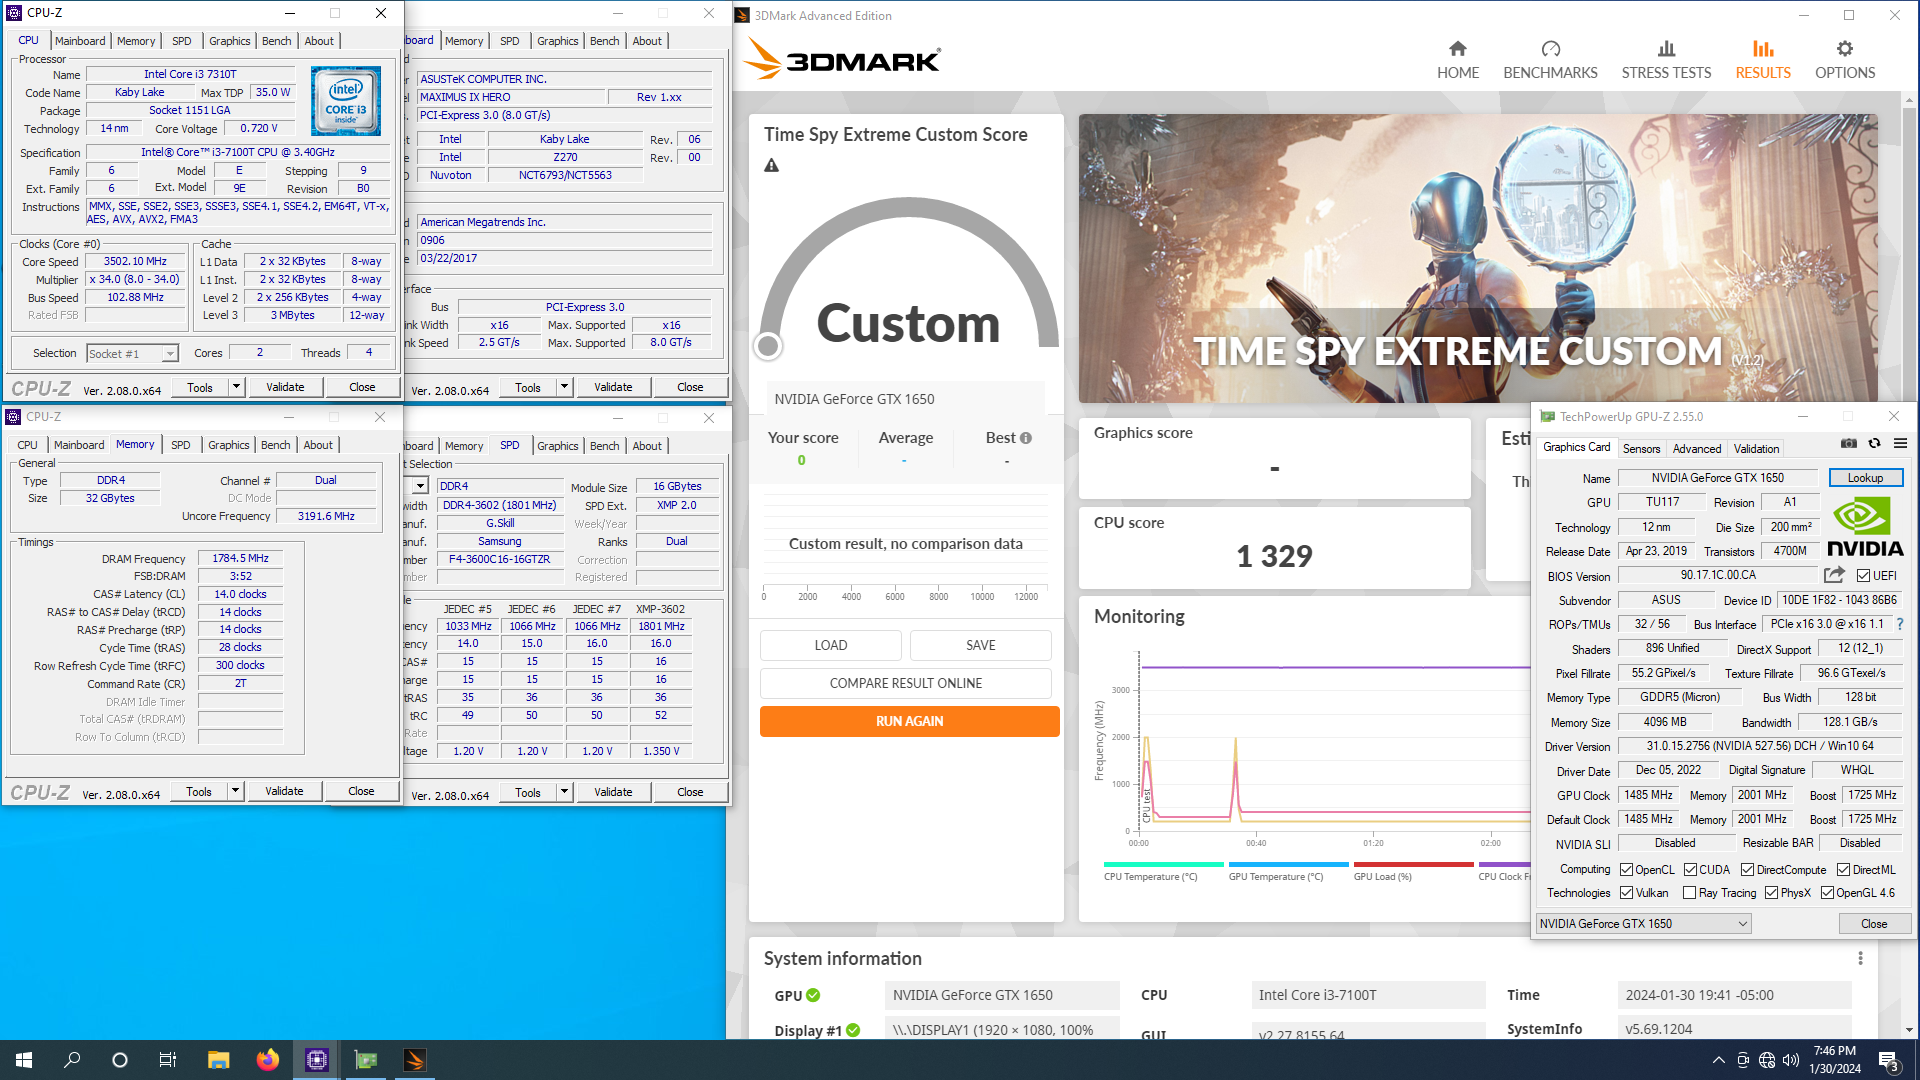
Task: Toggle PhysX checkbox
Action: tap(1772, 893)
